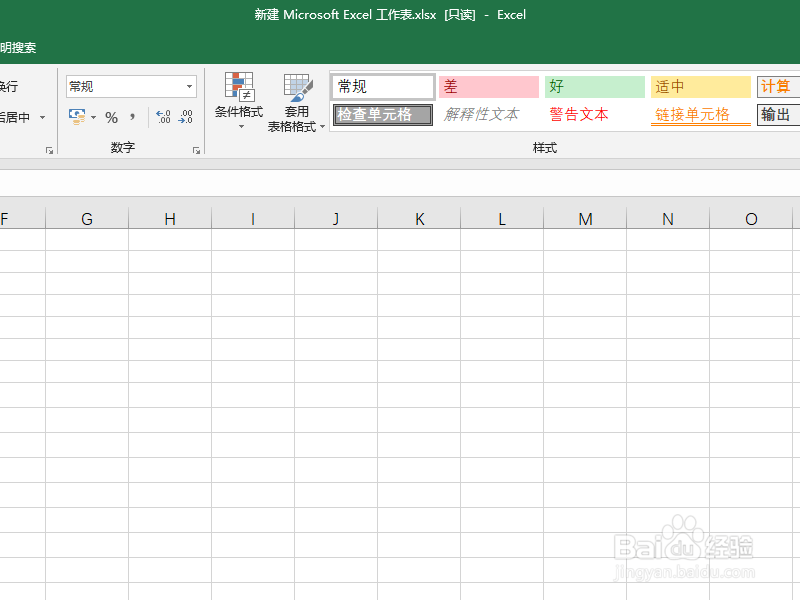Apply the Check Cell (检查单元格) style
Viewport: 800px width, 600px height.
click(x=383, y=115)
